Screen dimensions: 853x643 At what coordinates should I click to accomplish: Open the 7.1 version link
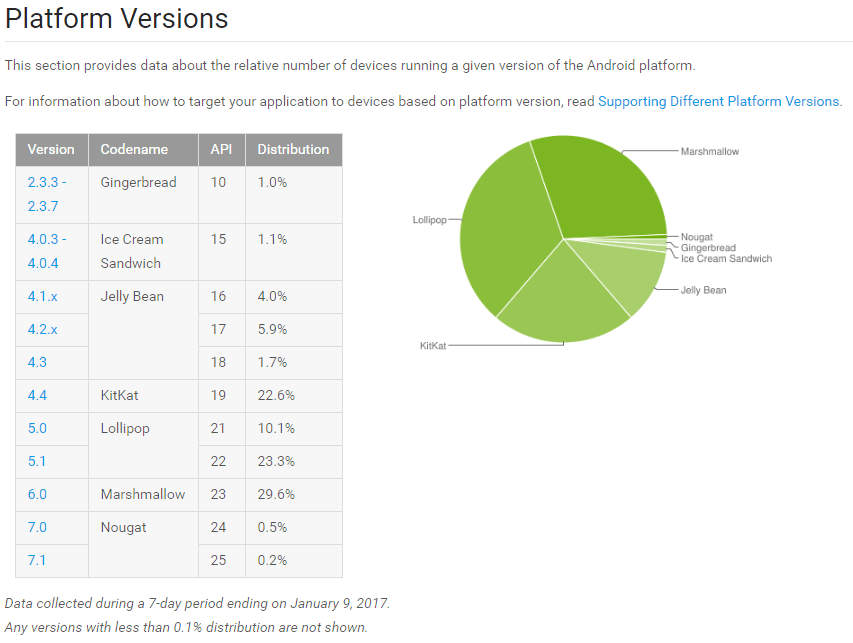36,560
